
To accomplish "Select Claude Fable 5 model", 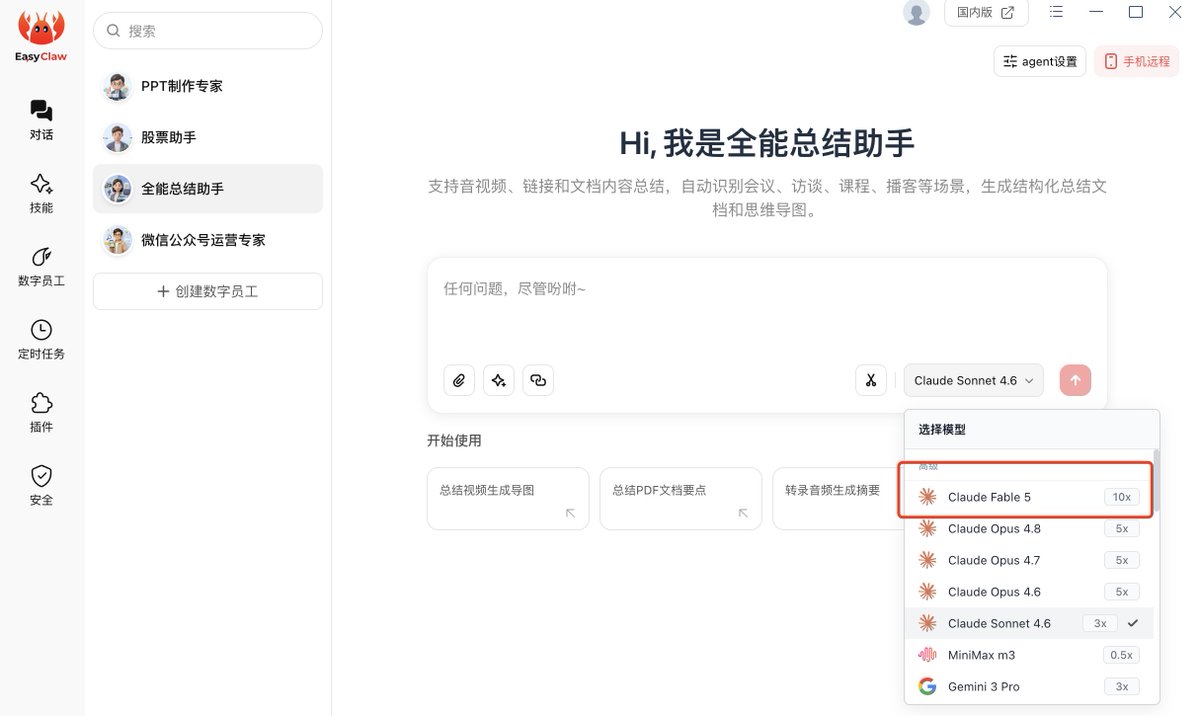I will [x=1028, y=497].
